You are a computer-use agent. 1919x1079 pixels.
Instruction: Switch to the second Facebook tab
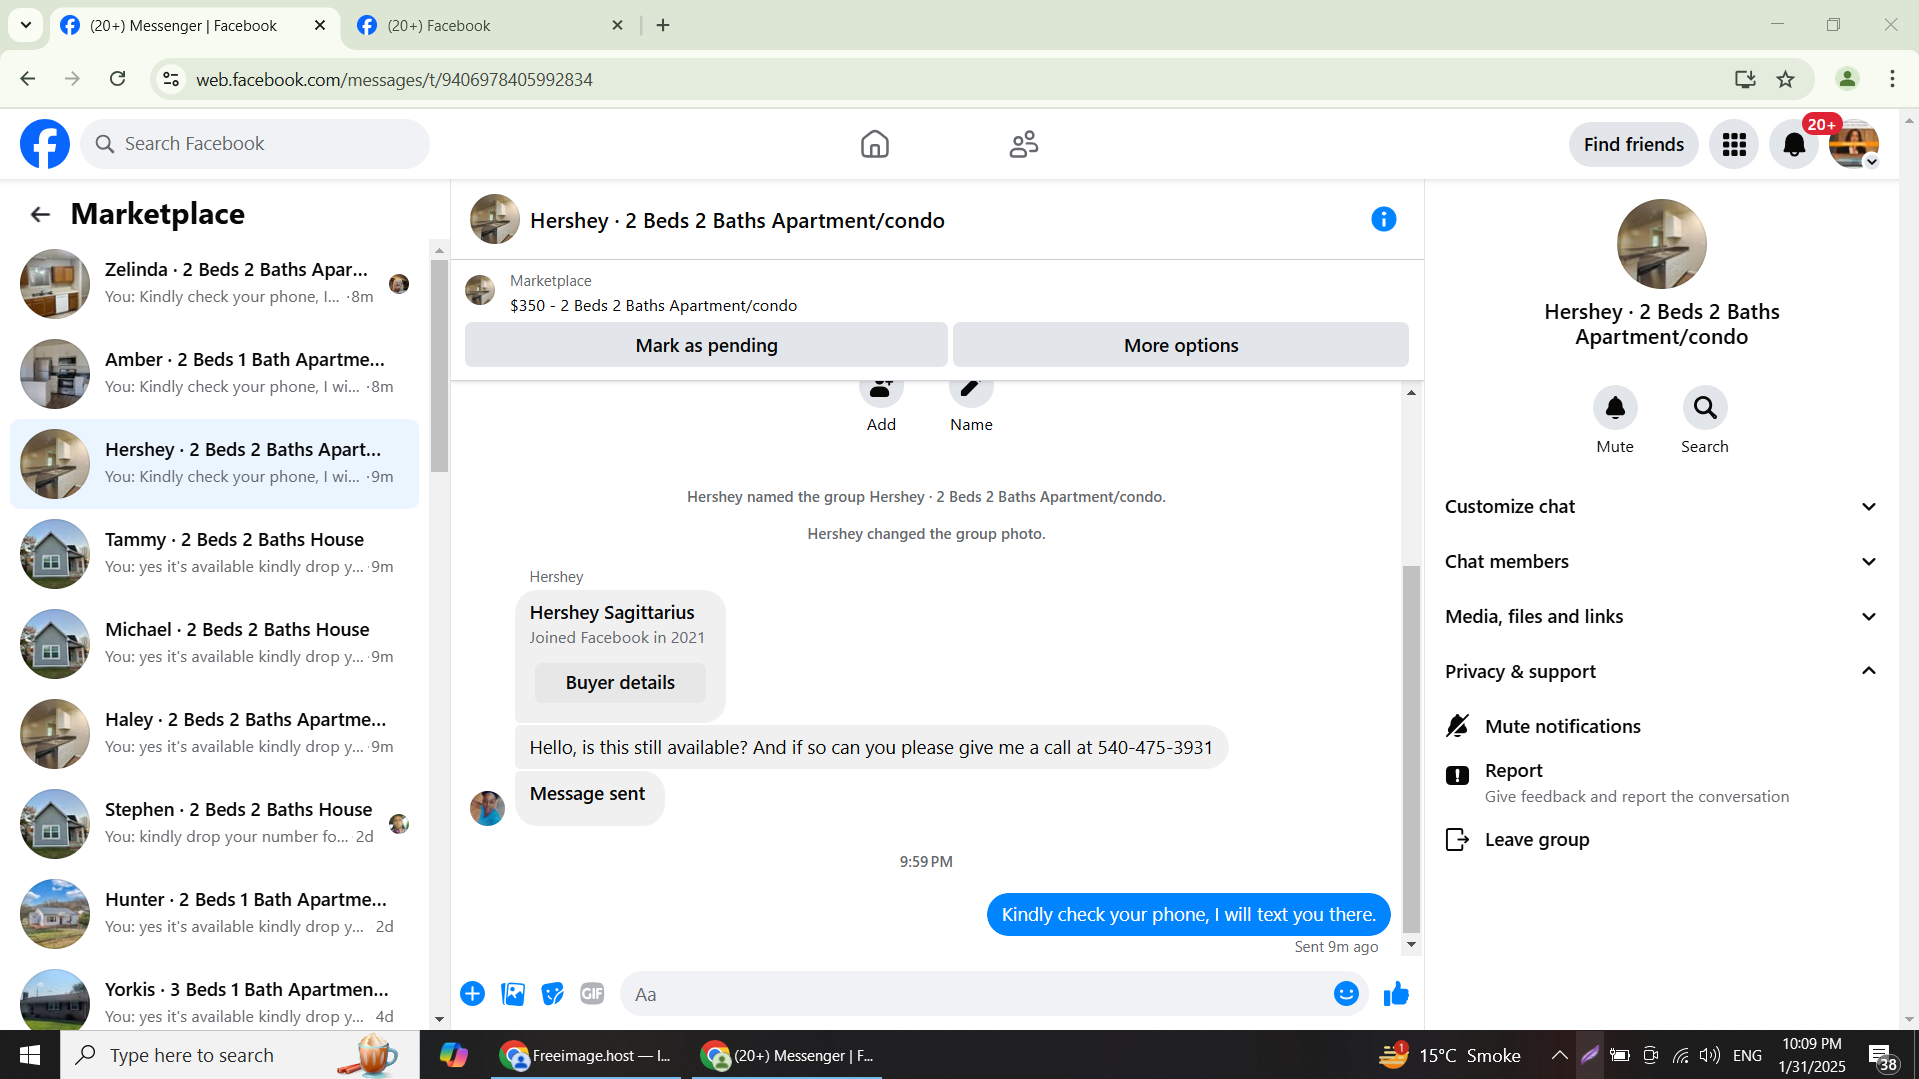(490, 25)
